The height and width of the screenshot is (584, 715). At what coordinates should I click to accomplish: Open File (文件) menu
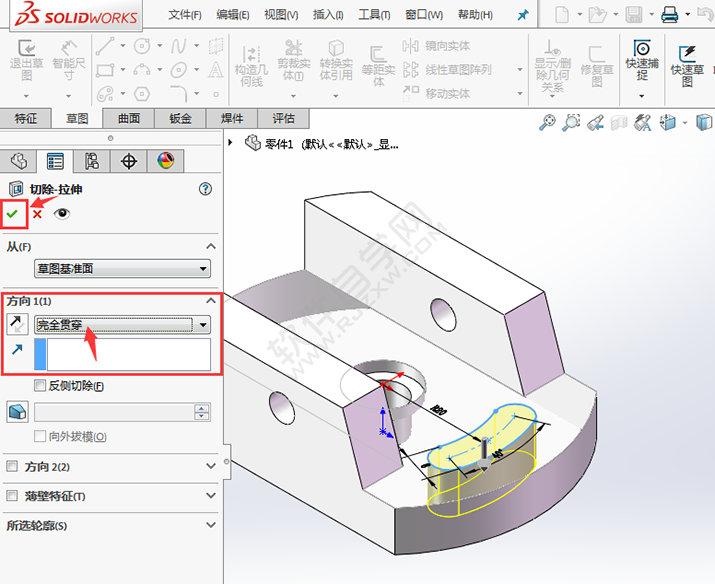pyautogui.click(x=185, y=15)
